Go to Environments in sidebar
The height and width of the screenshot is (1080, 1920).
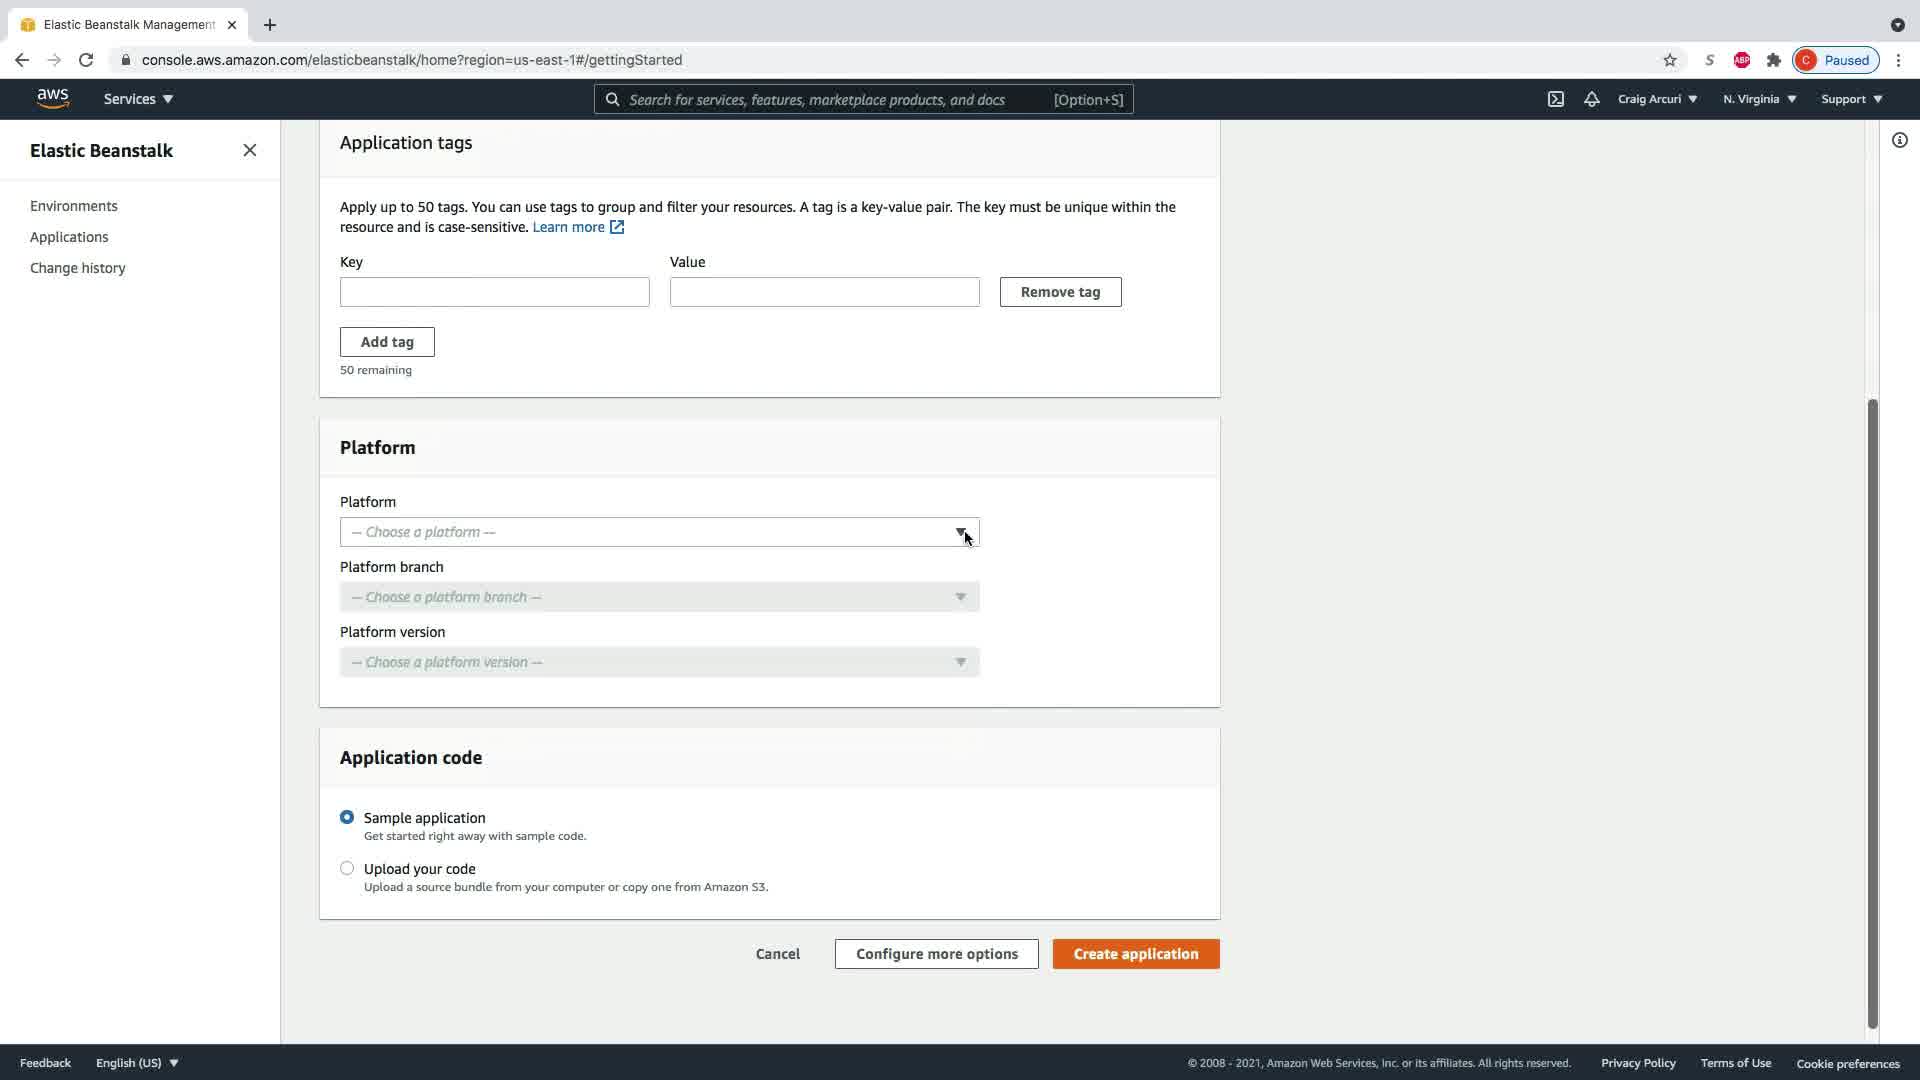coord(74,206)
